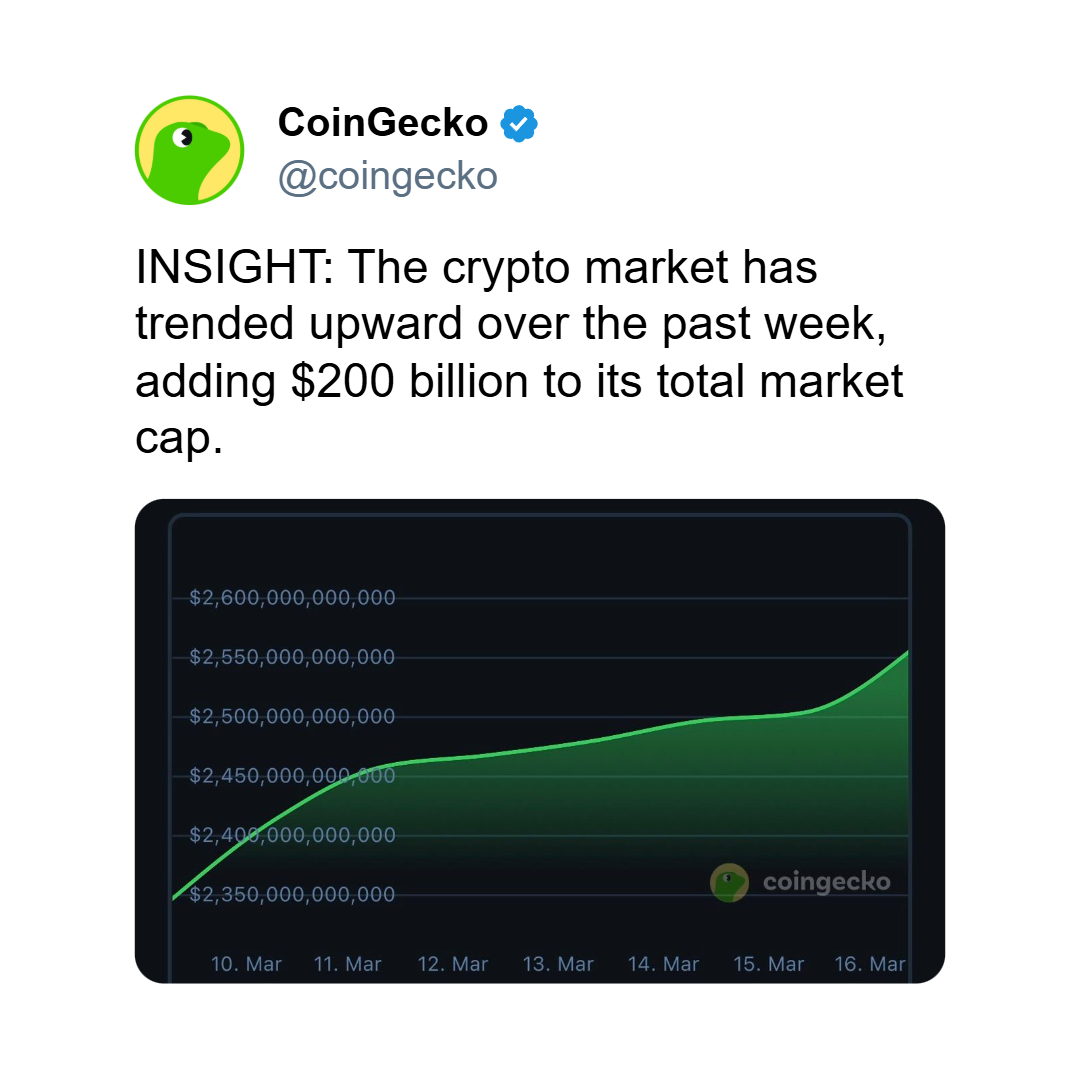Screen dimensions: 1080x1080
Task: Select the tweet text starting with INSIGHT
Action: coord(519,353)
